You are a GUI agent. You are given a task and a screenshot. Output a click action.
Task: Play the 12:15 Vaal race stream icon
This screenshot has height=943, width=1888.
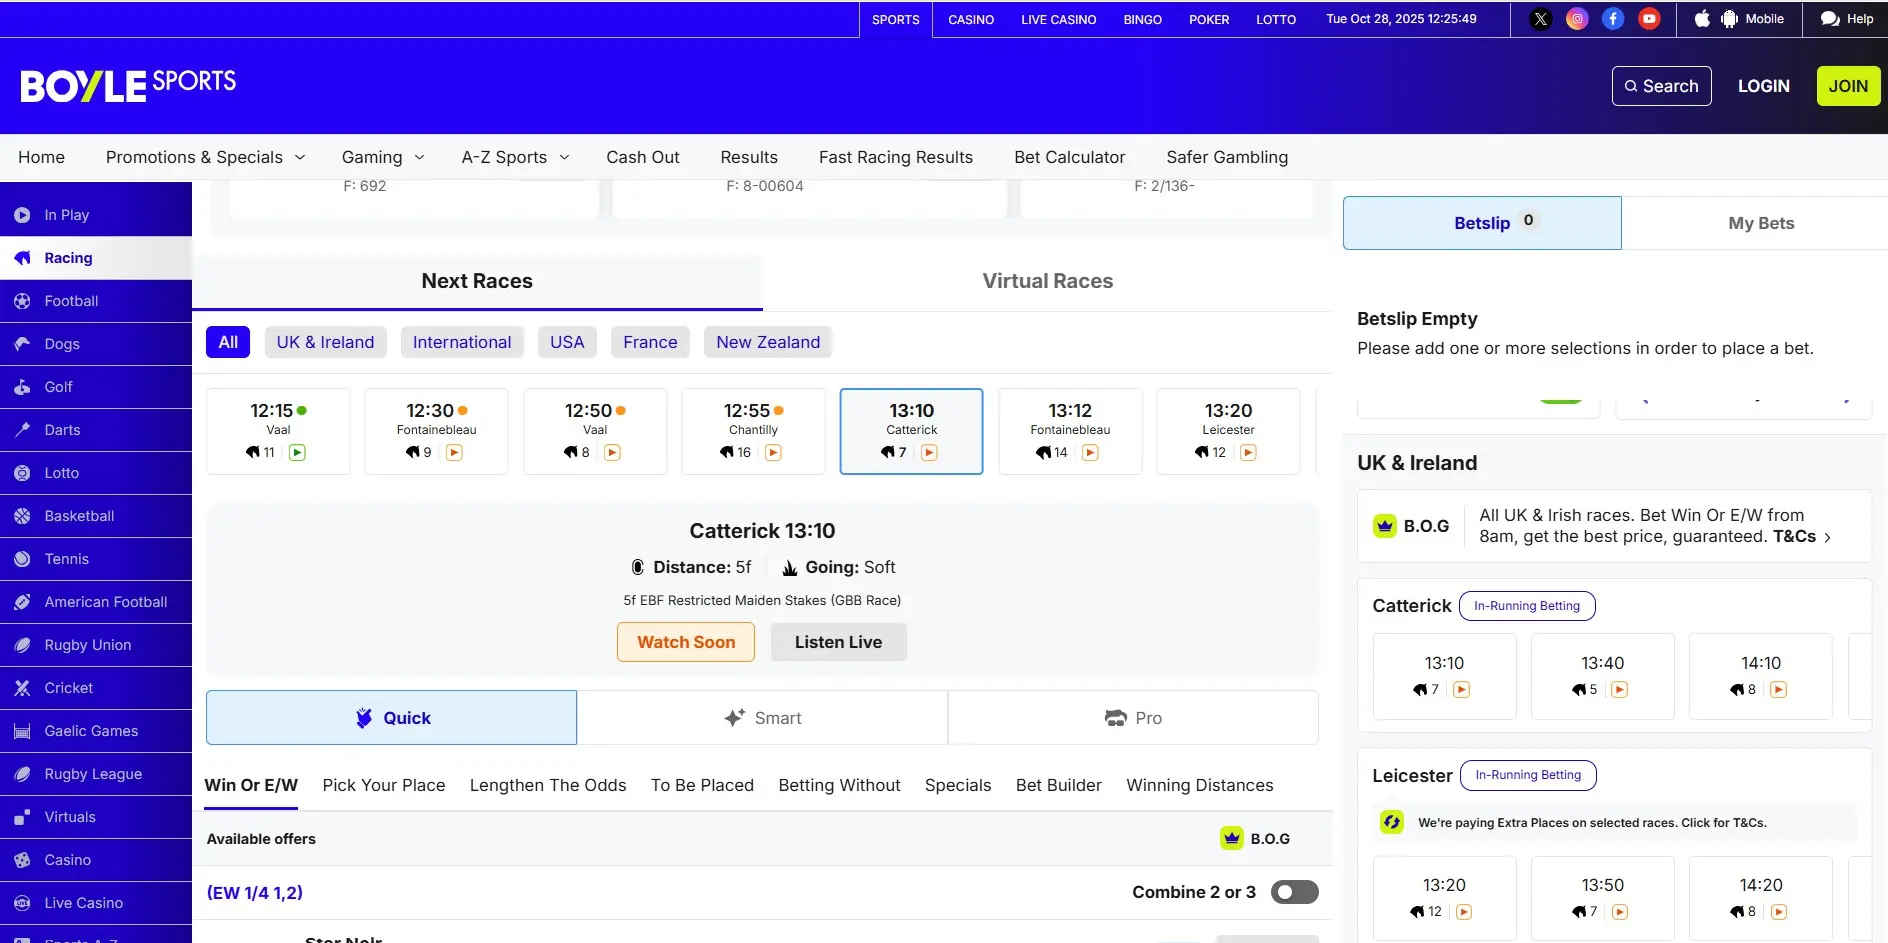[297, 453]
